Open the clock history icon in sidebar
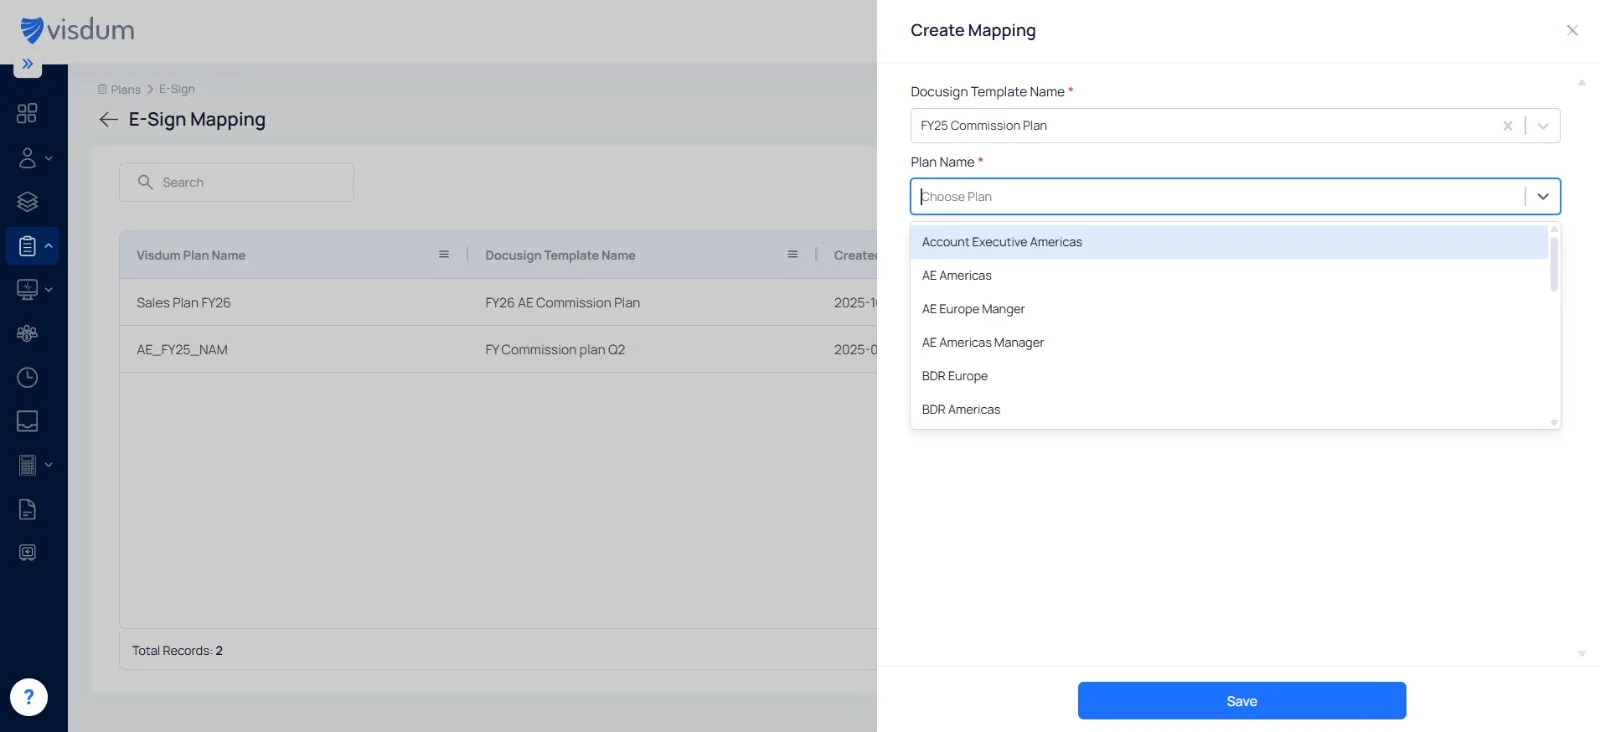This screenshot has width=1600, height=732. click(x=27, y=377)
